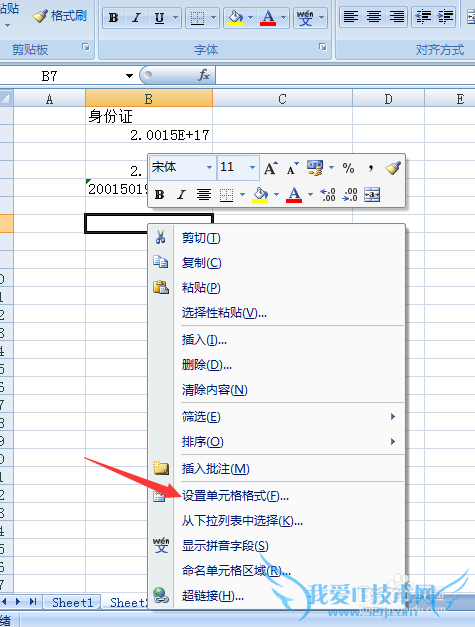Apply comma style in mini toolbar
The height and width of the screenshot is (627, 475).
[371, 168]
